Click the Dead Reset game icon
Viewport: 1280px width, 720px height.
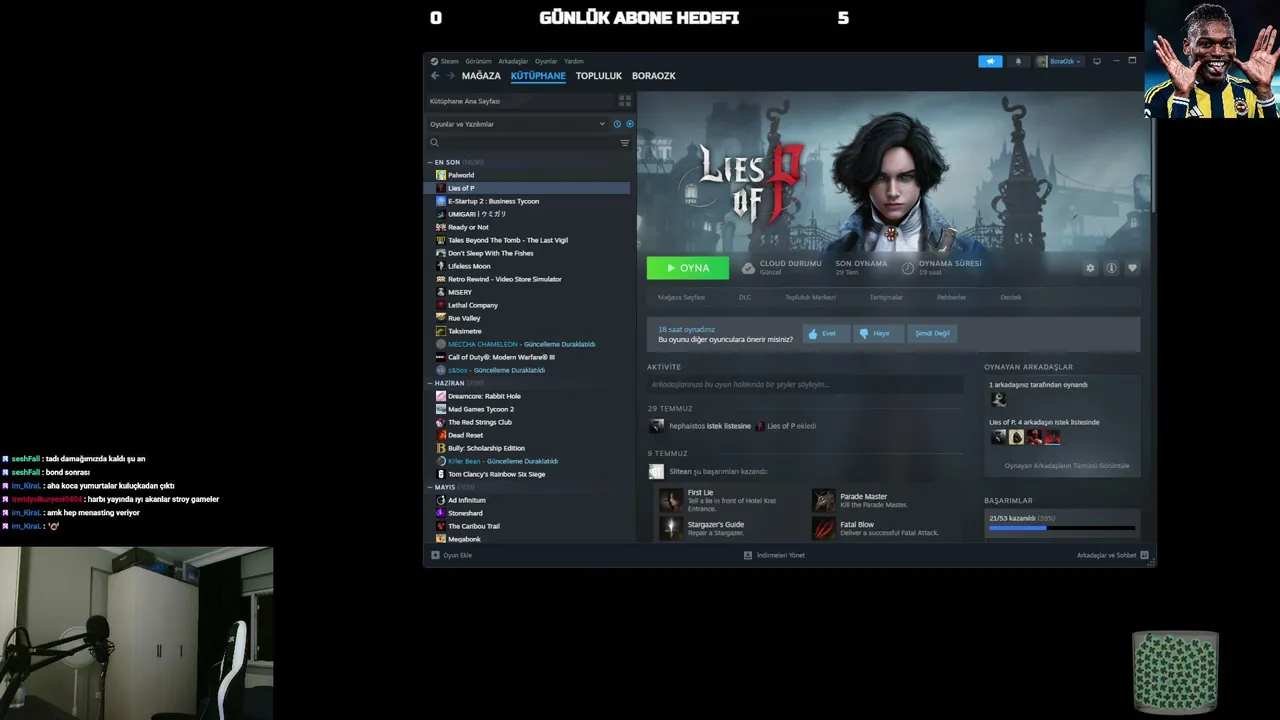(x=441, y=435)
